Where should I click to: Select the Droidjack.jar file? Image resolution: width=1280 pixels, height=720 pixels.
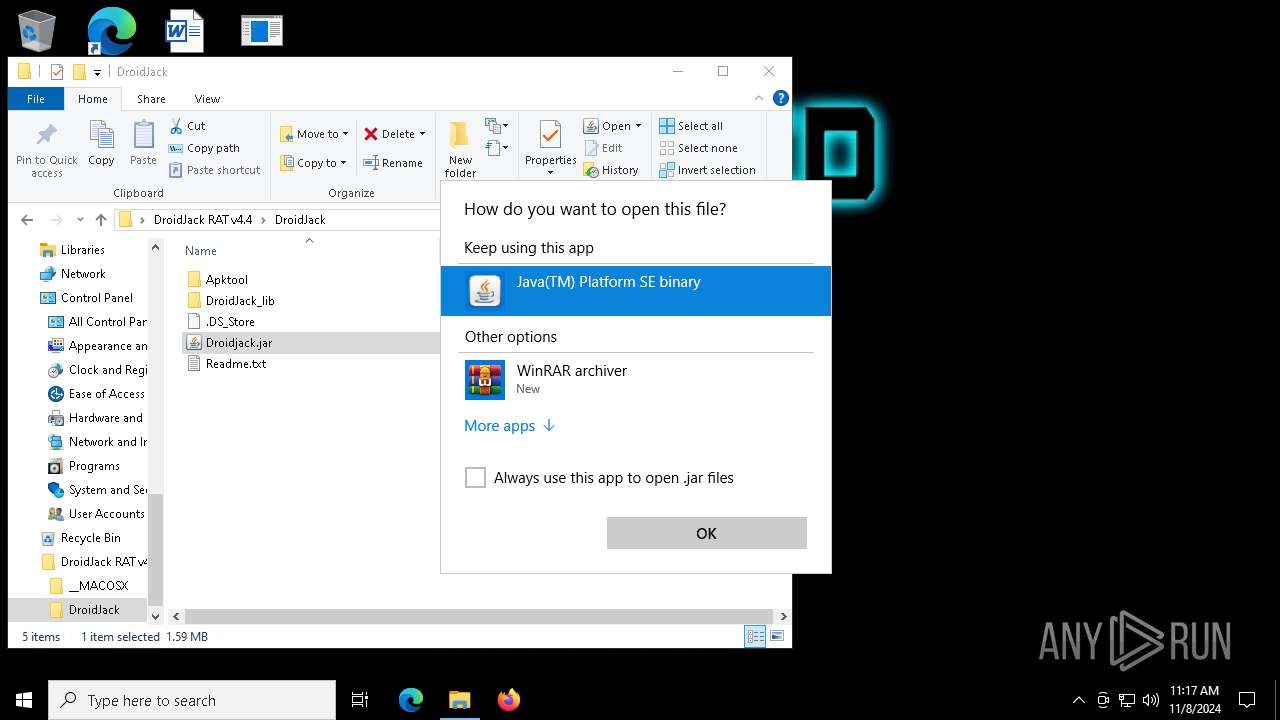(229, 343)
